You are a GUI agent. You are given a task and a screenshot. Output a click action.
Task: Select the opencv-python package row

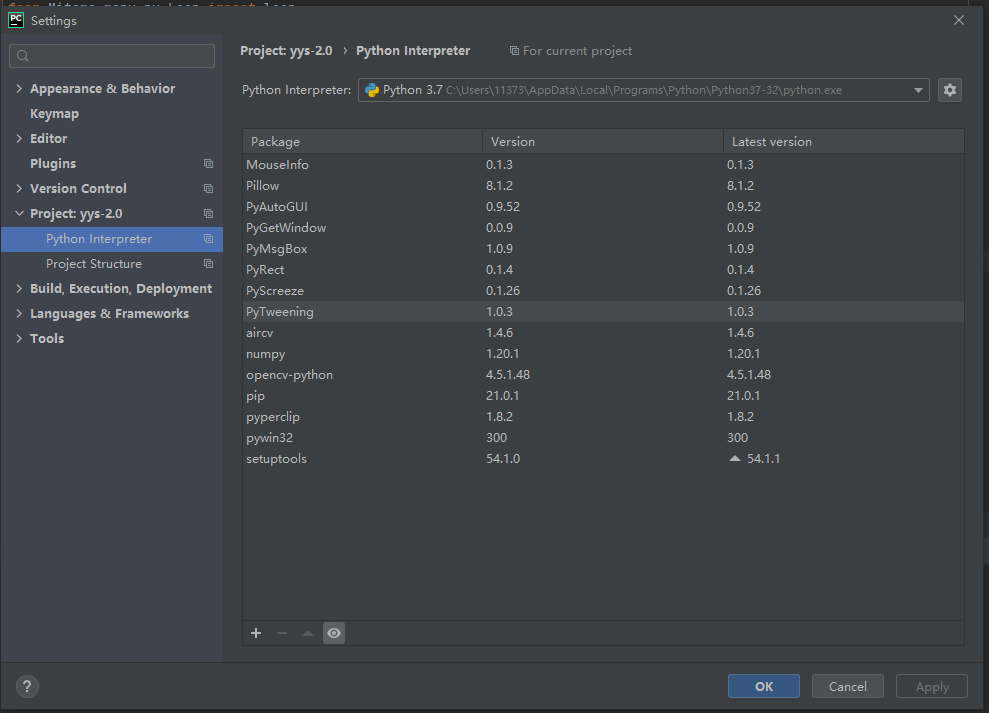604,375
